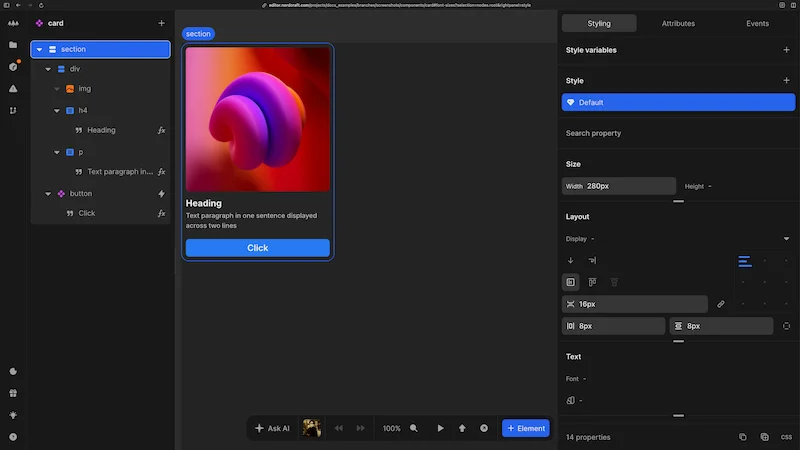
Task: Click the blue Click button in card preview
Action: tap(258, 247)
